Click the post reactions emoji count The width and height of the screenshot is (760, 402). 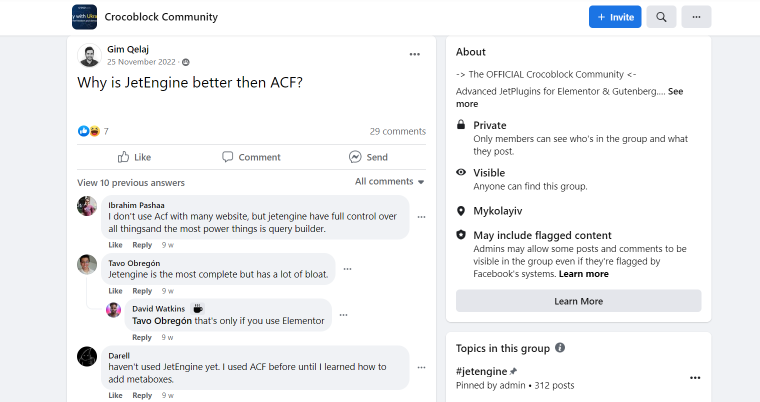click(93, 131)
